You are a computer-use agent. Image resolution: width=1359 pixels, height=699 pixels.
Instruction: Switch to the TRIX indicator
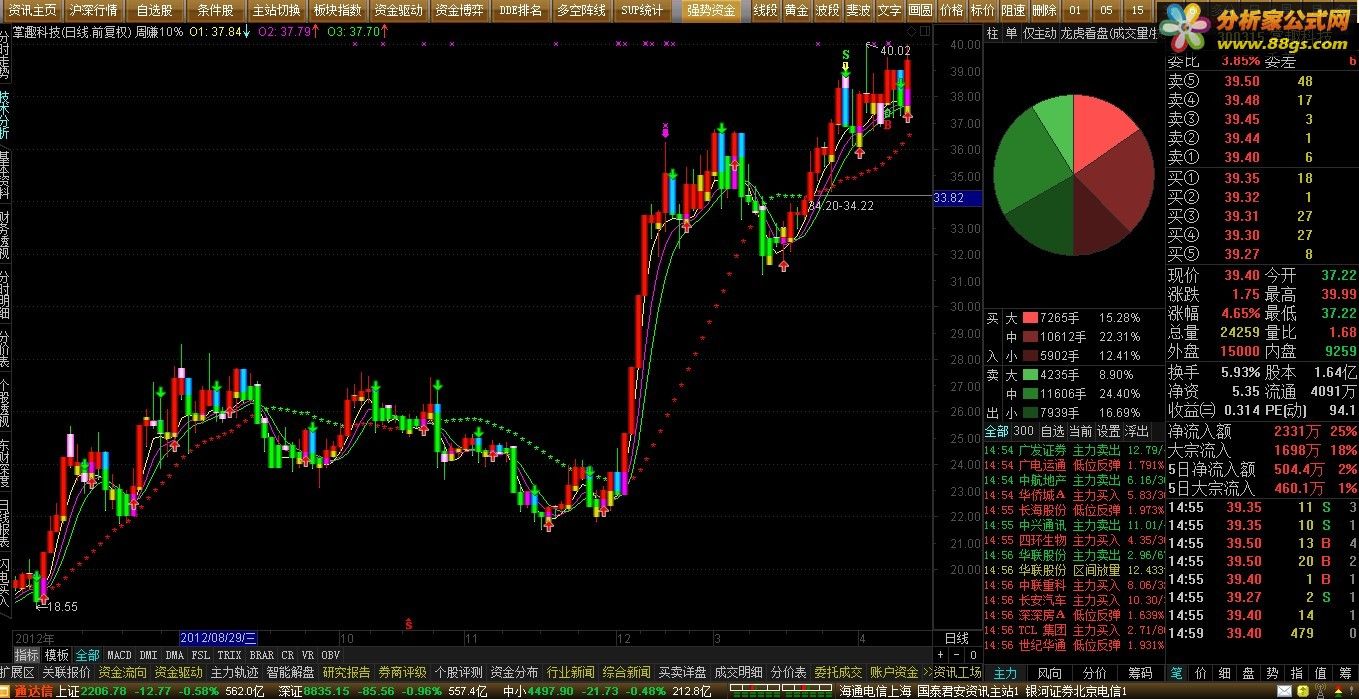230,655
